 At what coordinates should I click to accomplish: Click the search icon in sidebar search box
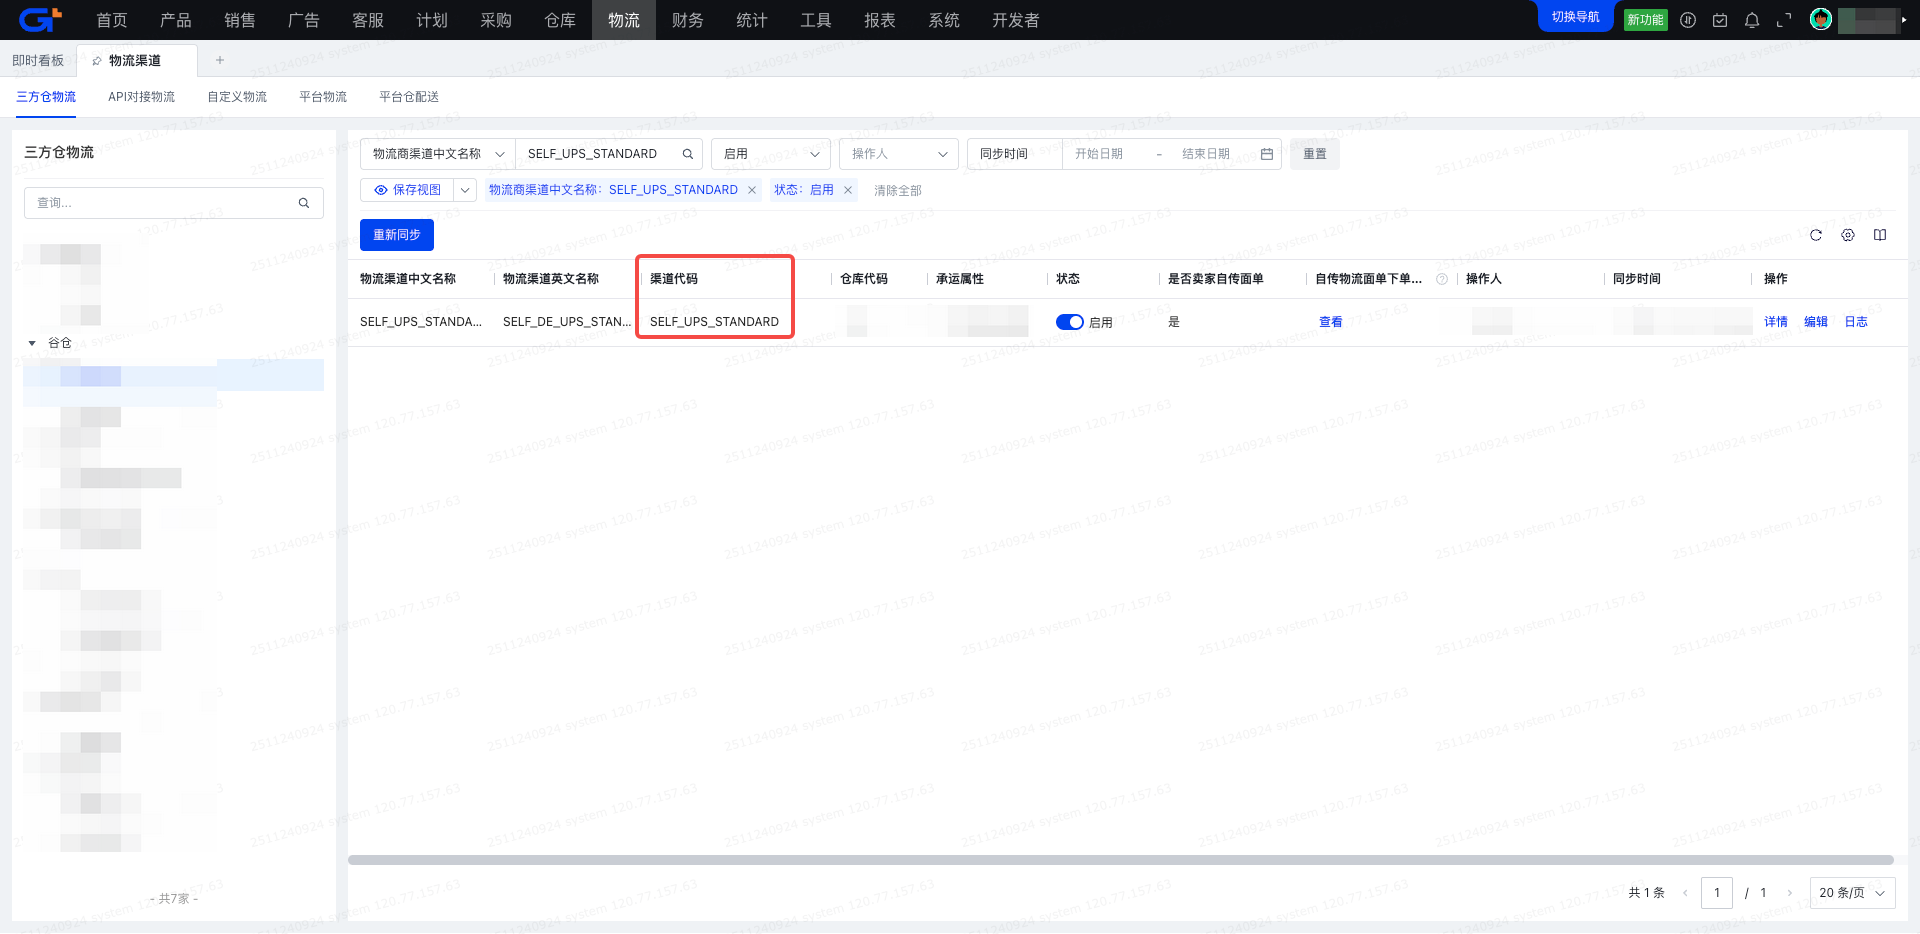[x=304, y=203]
